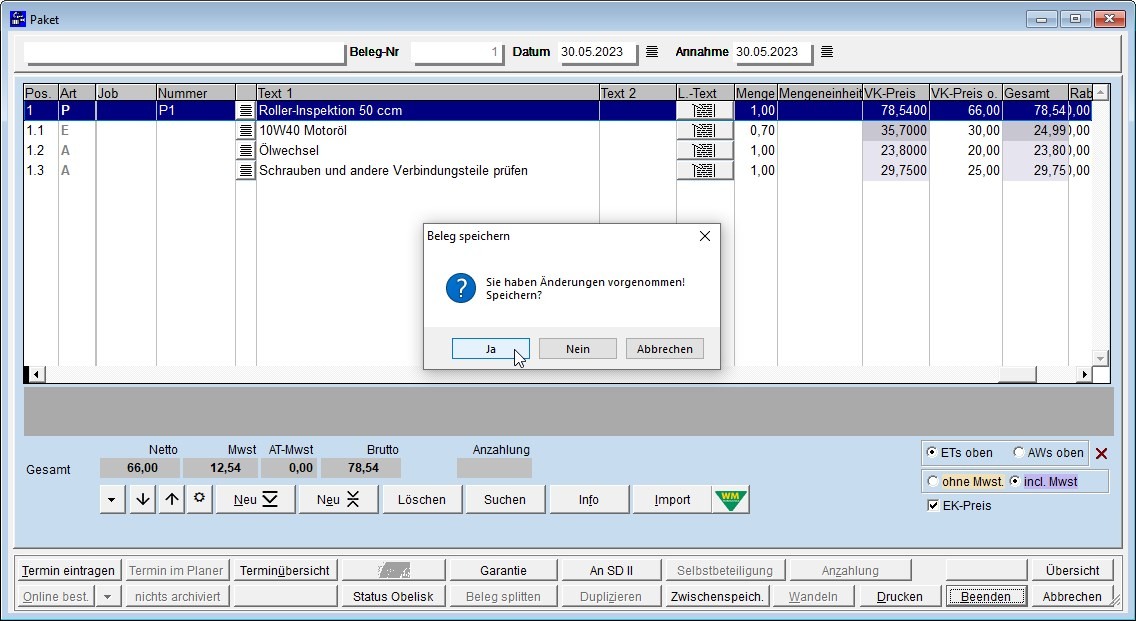The image size is (1136, 621).
Task: Click the Löschen button
Action: [x=422, y=499]
